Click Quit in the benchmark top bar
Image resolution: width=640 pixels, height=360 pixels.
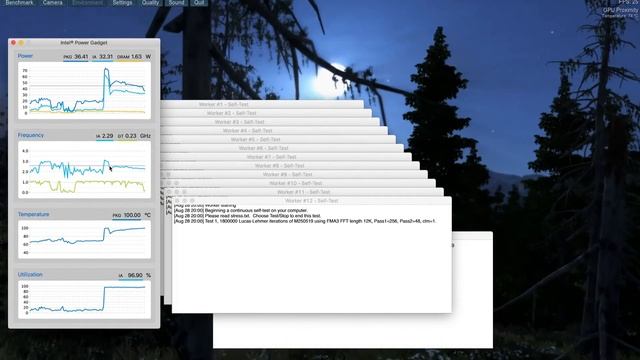point(199,2)
